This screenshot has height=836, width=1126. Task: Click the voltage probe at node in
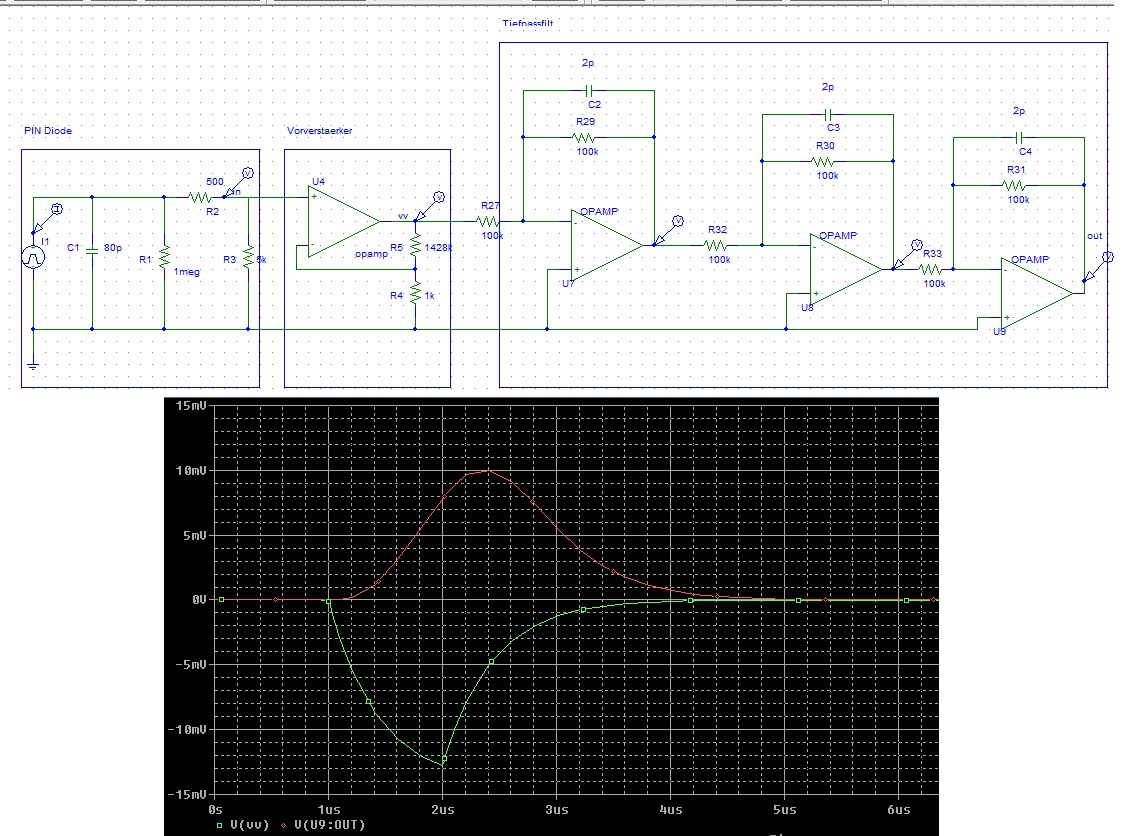238,183
